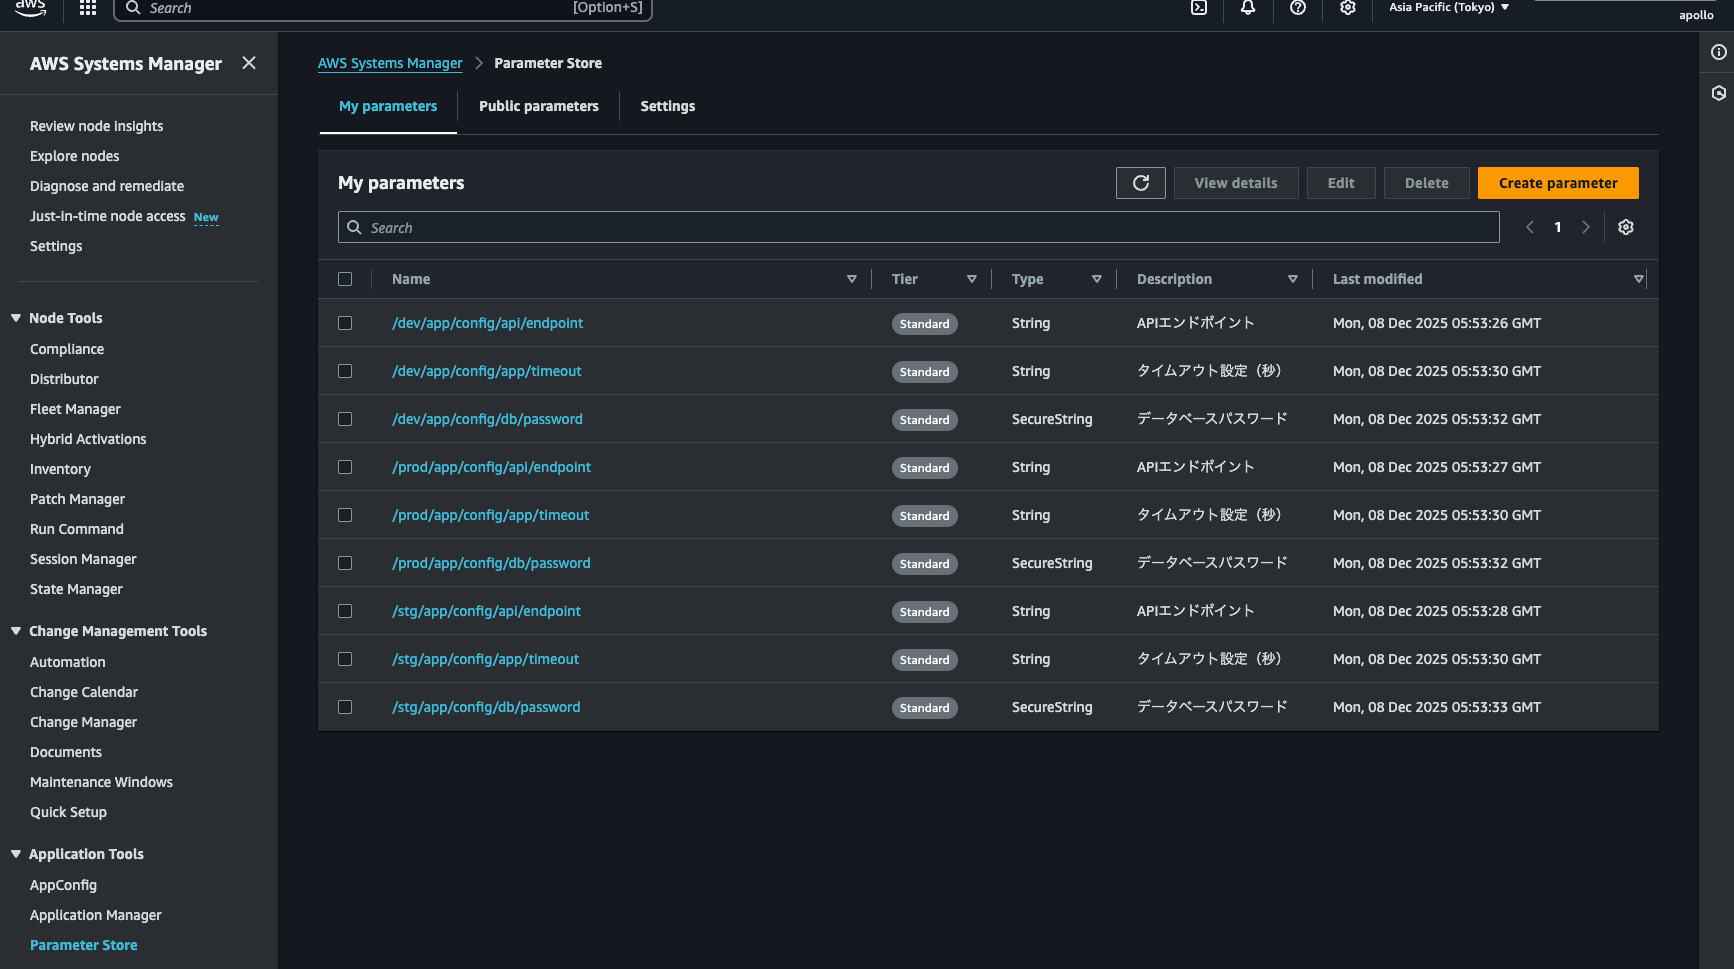Collapse the Node Tools section
The width and height of the screenshot is (1734, 969).
[16, 318]
